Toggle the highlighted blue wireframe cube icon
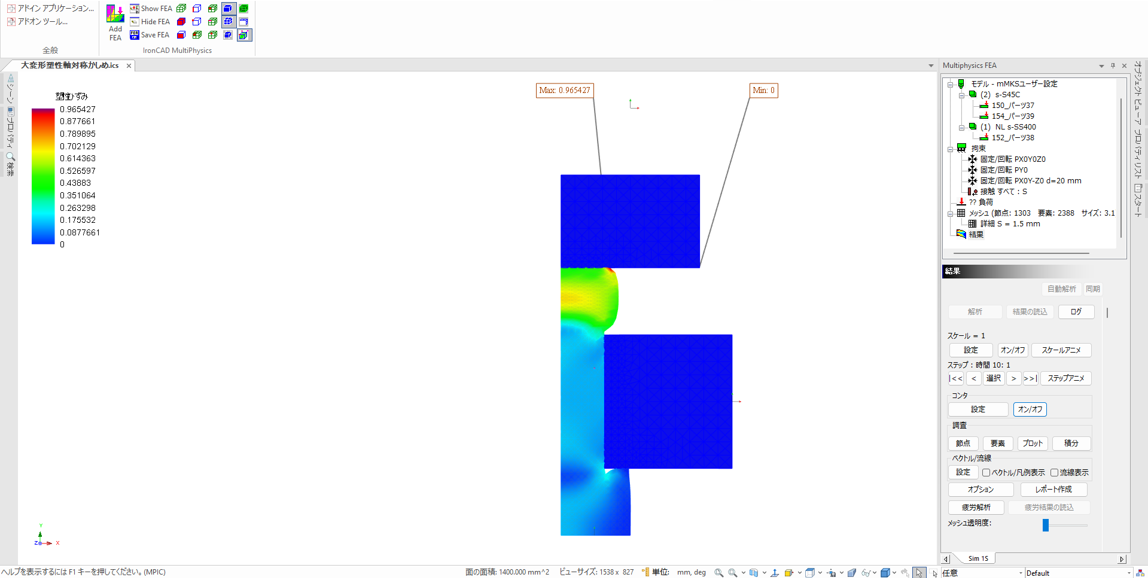1148x578 pixels. pos(228,21)
